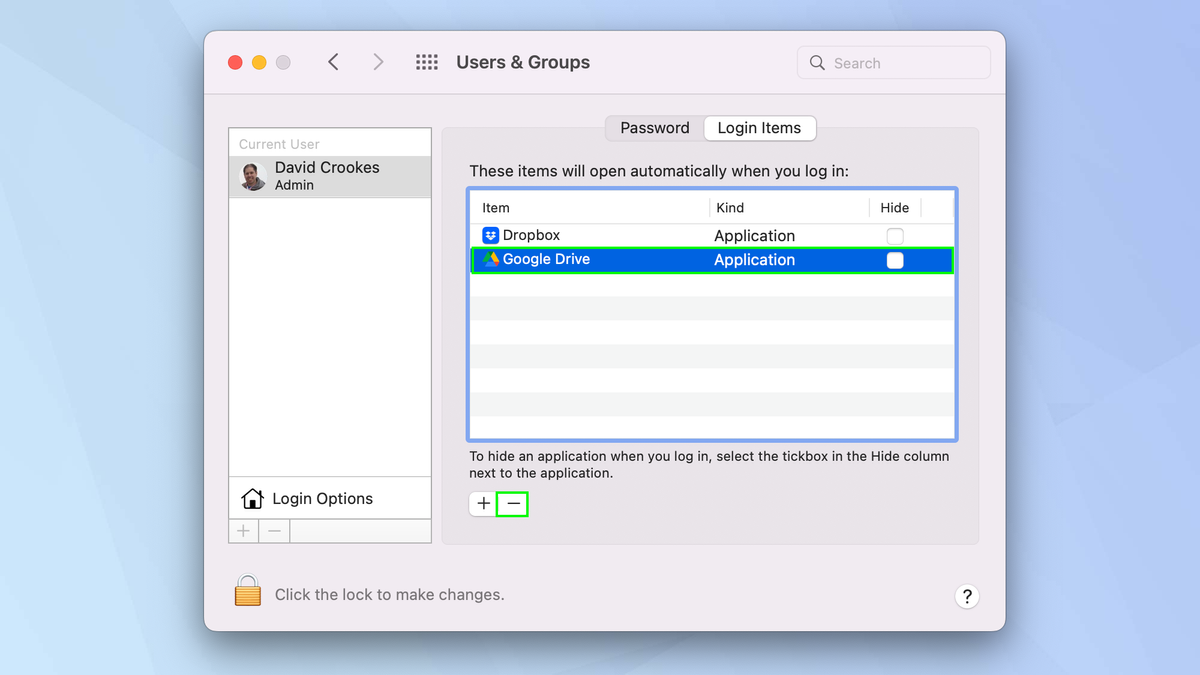Click the show-all preferences grid icon
Image resolution: width=1200 pixels, height=675 pixels.
tap(427, 62)
